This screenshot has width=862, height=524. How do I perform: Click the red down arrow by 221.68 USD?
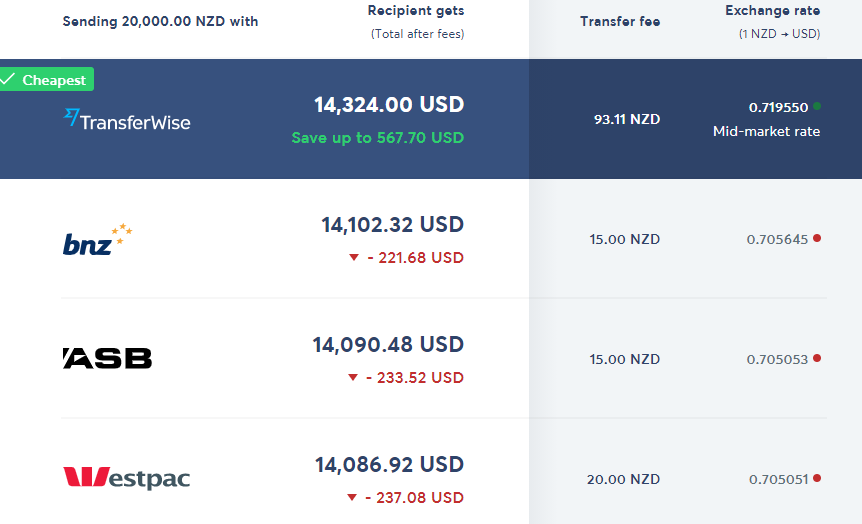[x=353, y=258]
